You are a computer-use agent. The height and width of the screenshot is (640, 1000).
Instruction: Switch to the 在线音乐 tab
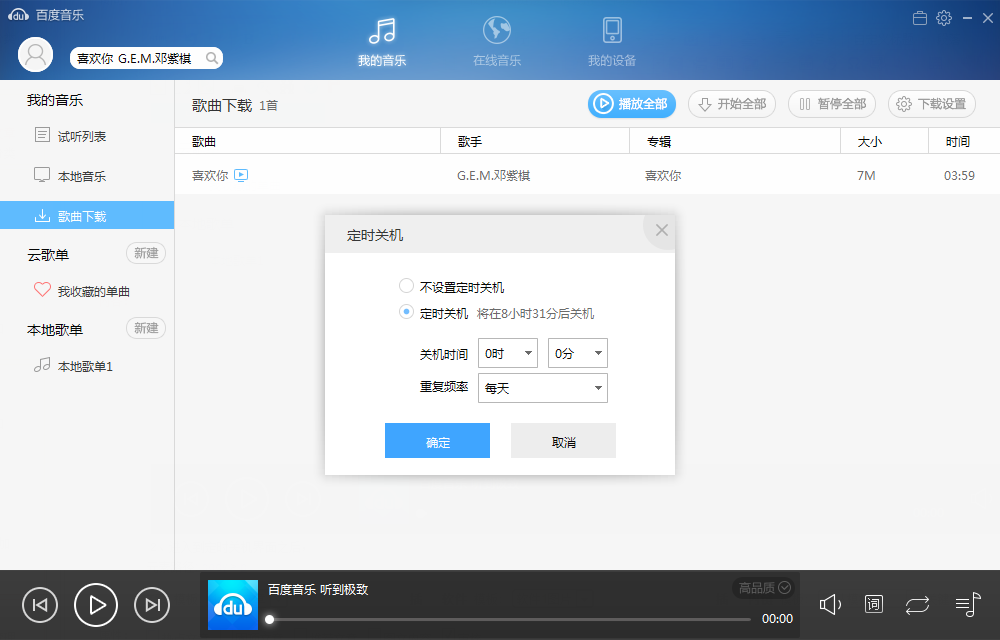pos(497,40)
